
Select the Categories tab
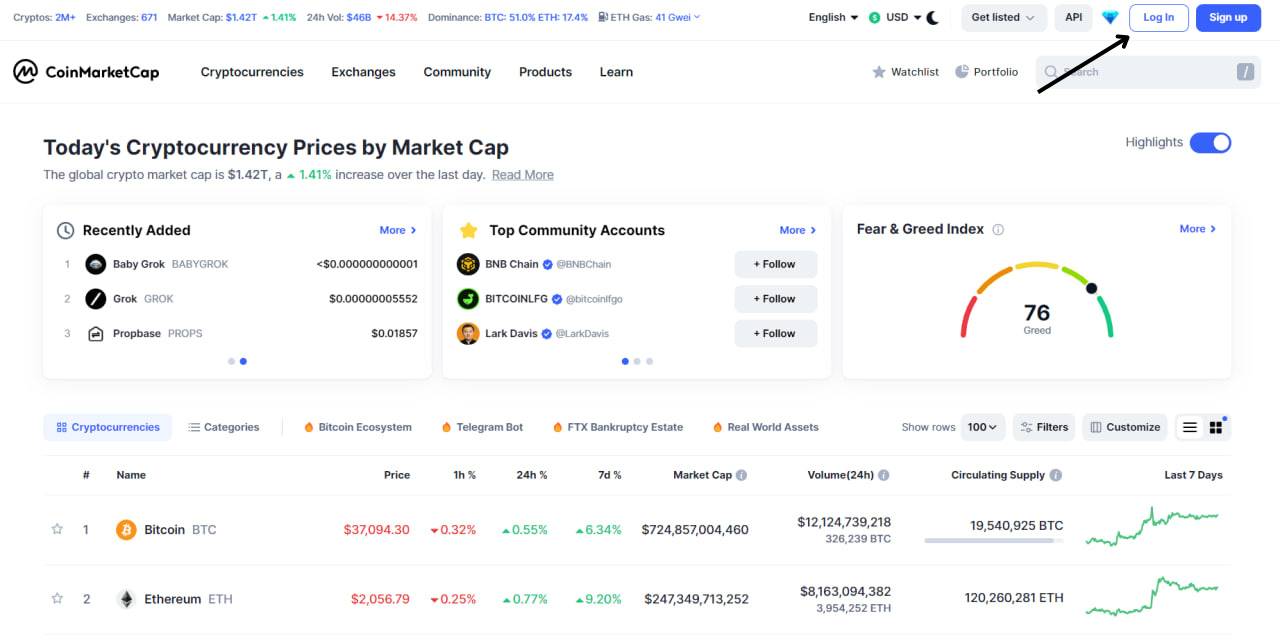coord(224,427)
